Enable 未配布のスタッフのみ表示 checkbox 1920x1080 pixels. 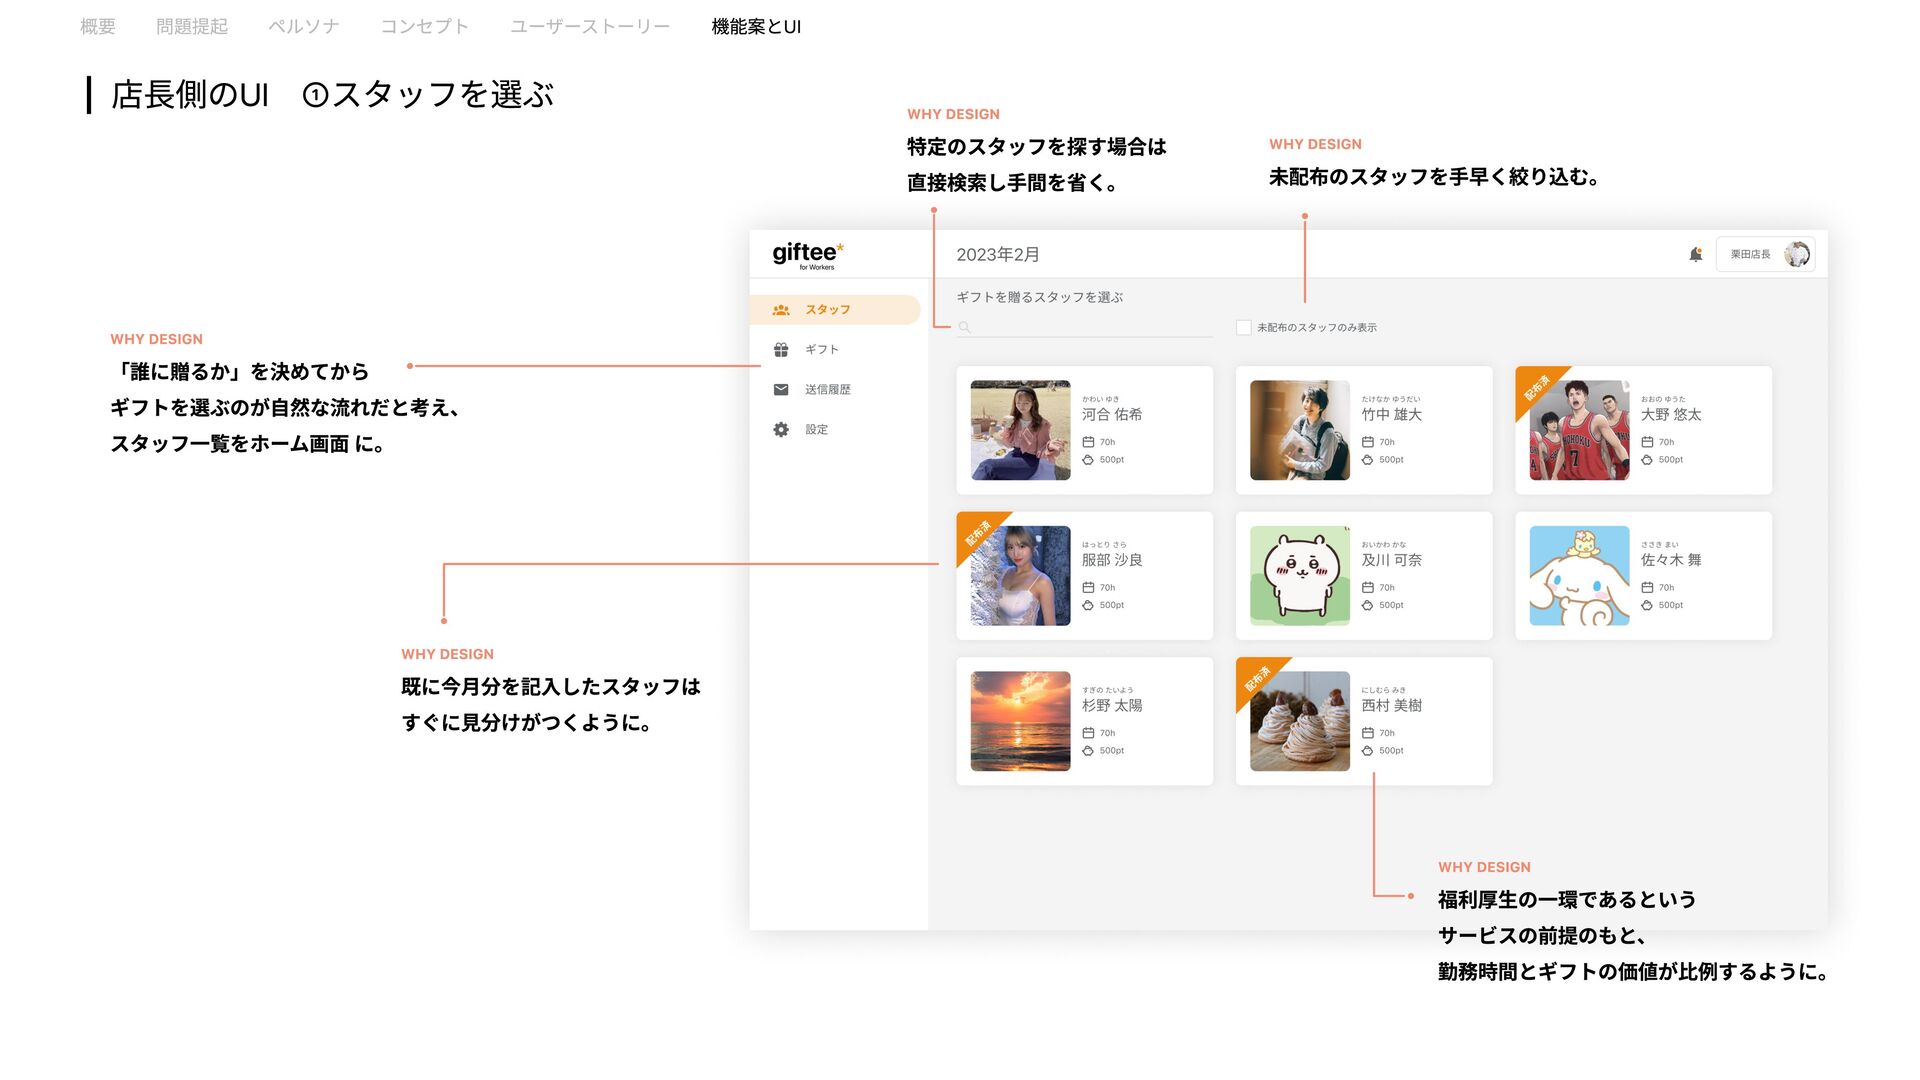point(1243,327)
